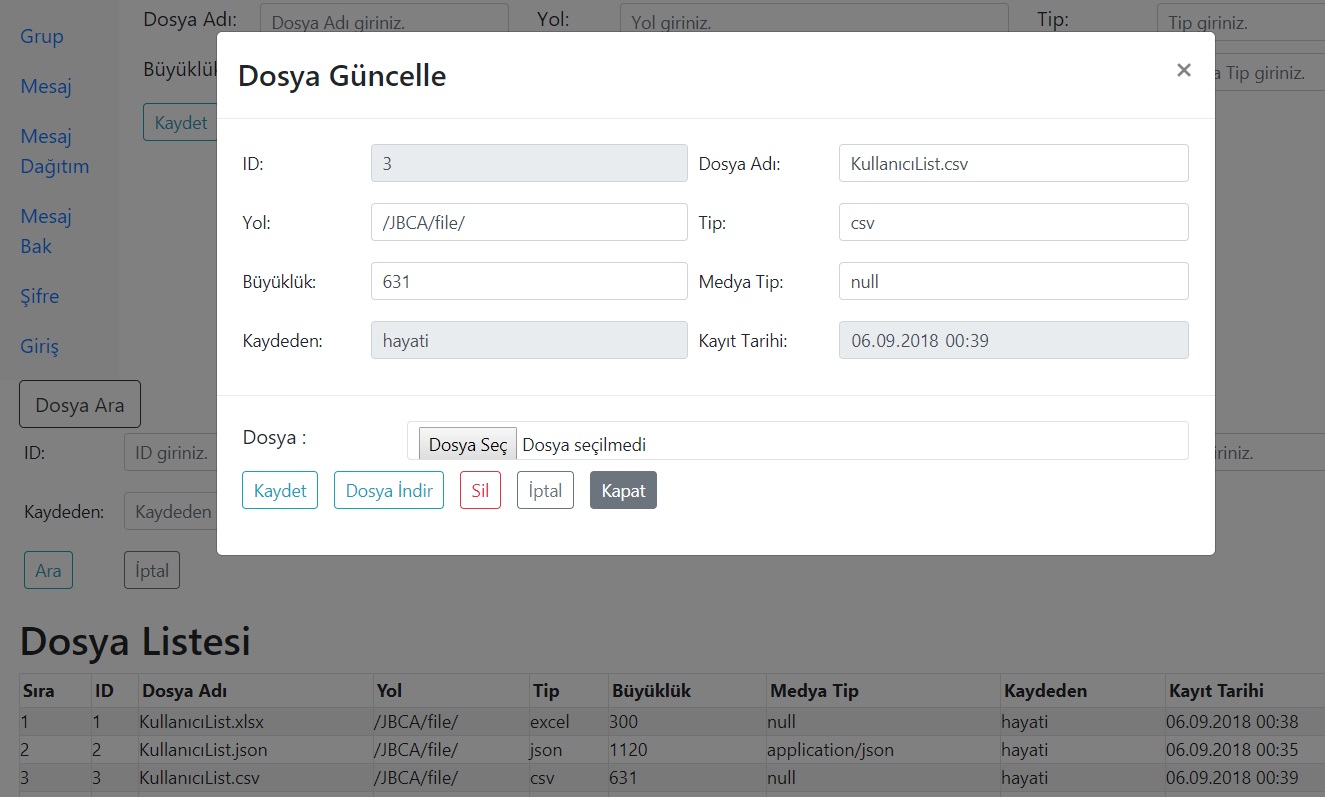Close the Dosya Güncelle dialog with X
This screenshot has height=797, width=1325.
(x=1183, y=70)
